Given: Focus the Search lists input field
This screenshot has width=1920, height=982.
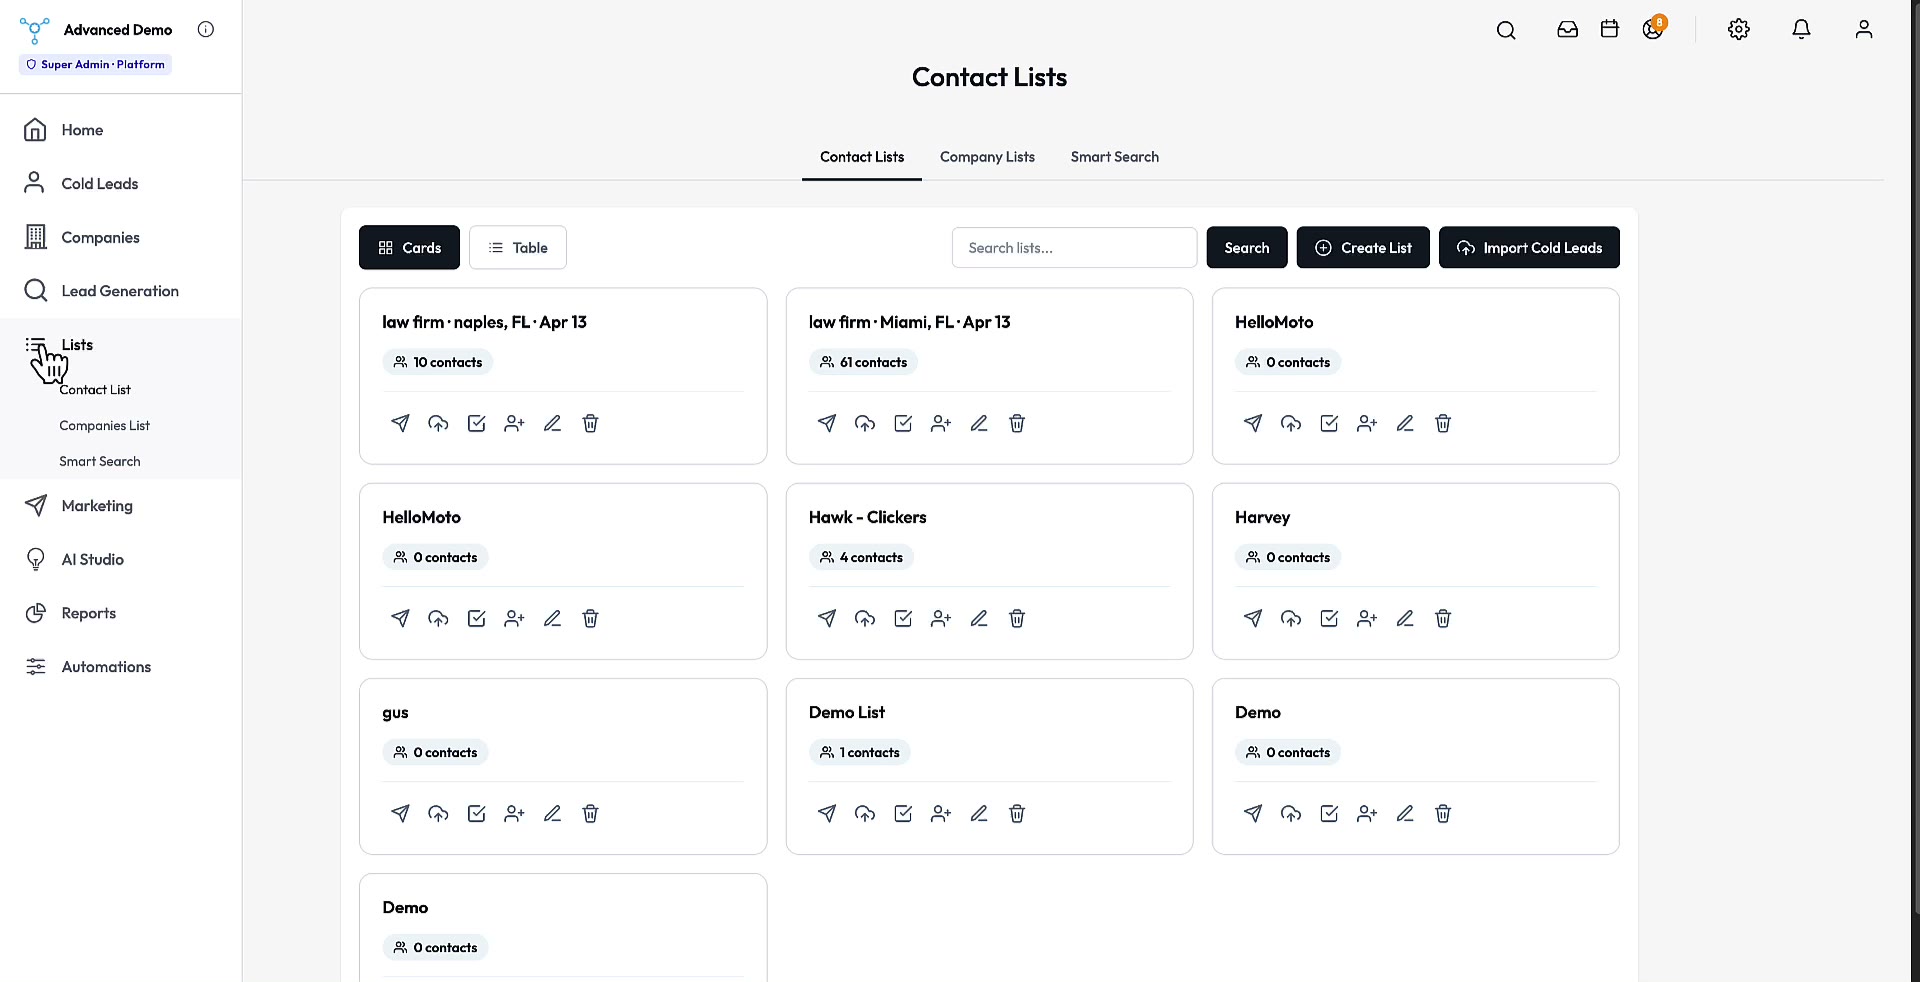Looking at the screenshot, I should (x=1074, y=247).
